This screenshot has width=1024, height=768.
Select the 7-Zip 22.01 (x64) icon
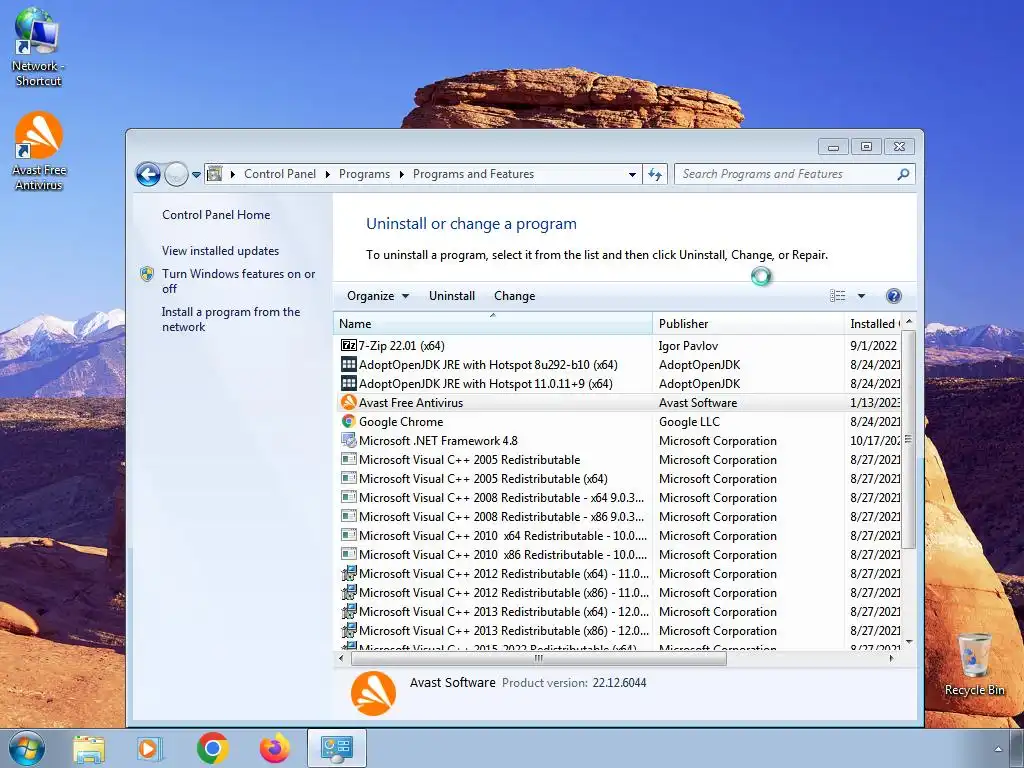(x=349, y=345)
